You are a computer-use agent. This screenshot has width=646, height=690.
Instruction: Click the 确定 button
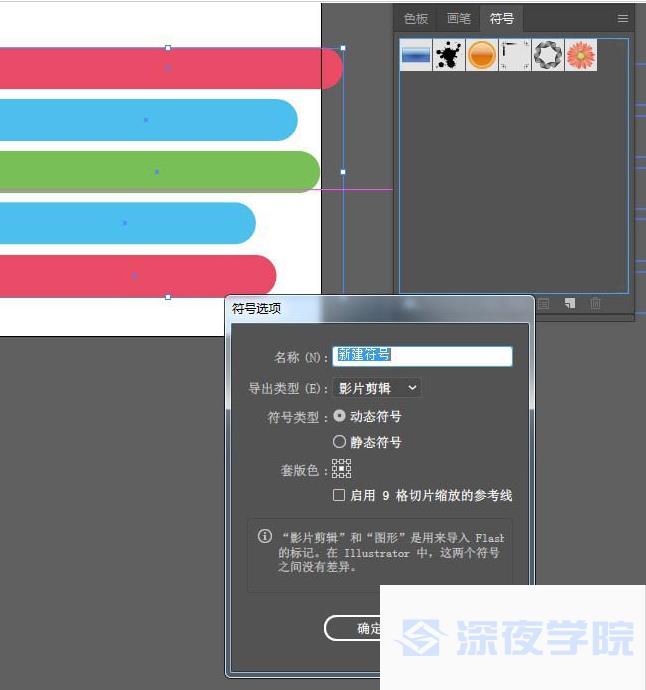353,628
